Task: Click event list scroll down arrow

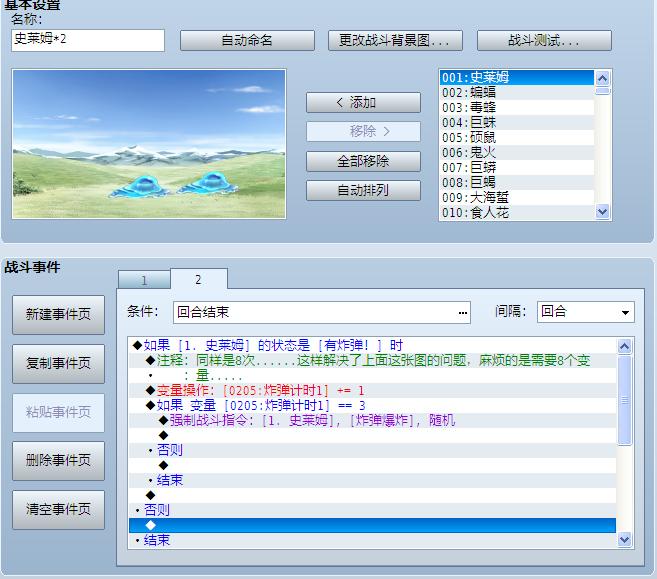Action: click(624, 540)
